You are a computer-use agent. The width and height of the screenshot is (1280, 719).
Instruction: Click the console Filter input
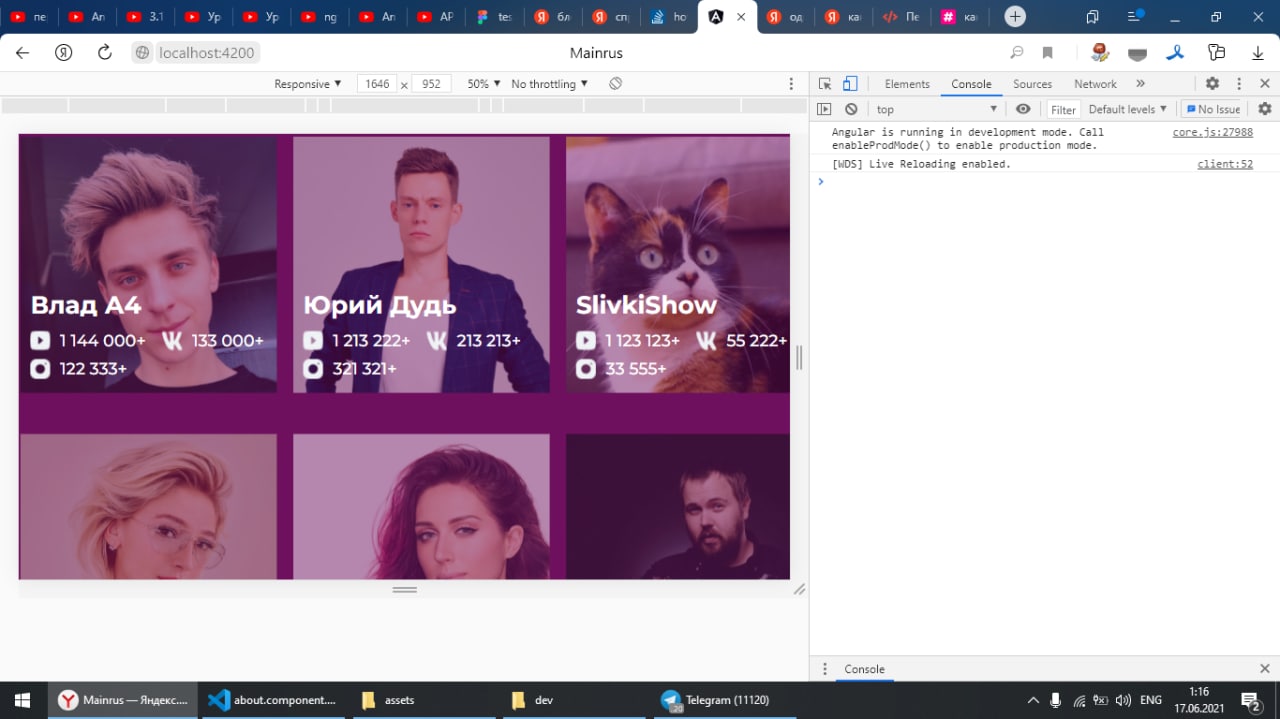[1063, 110]
